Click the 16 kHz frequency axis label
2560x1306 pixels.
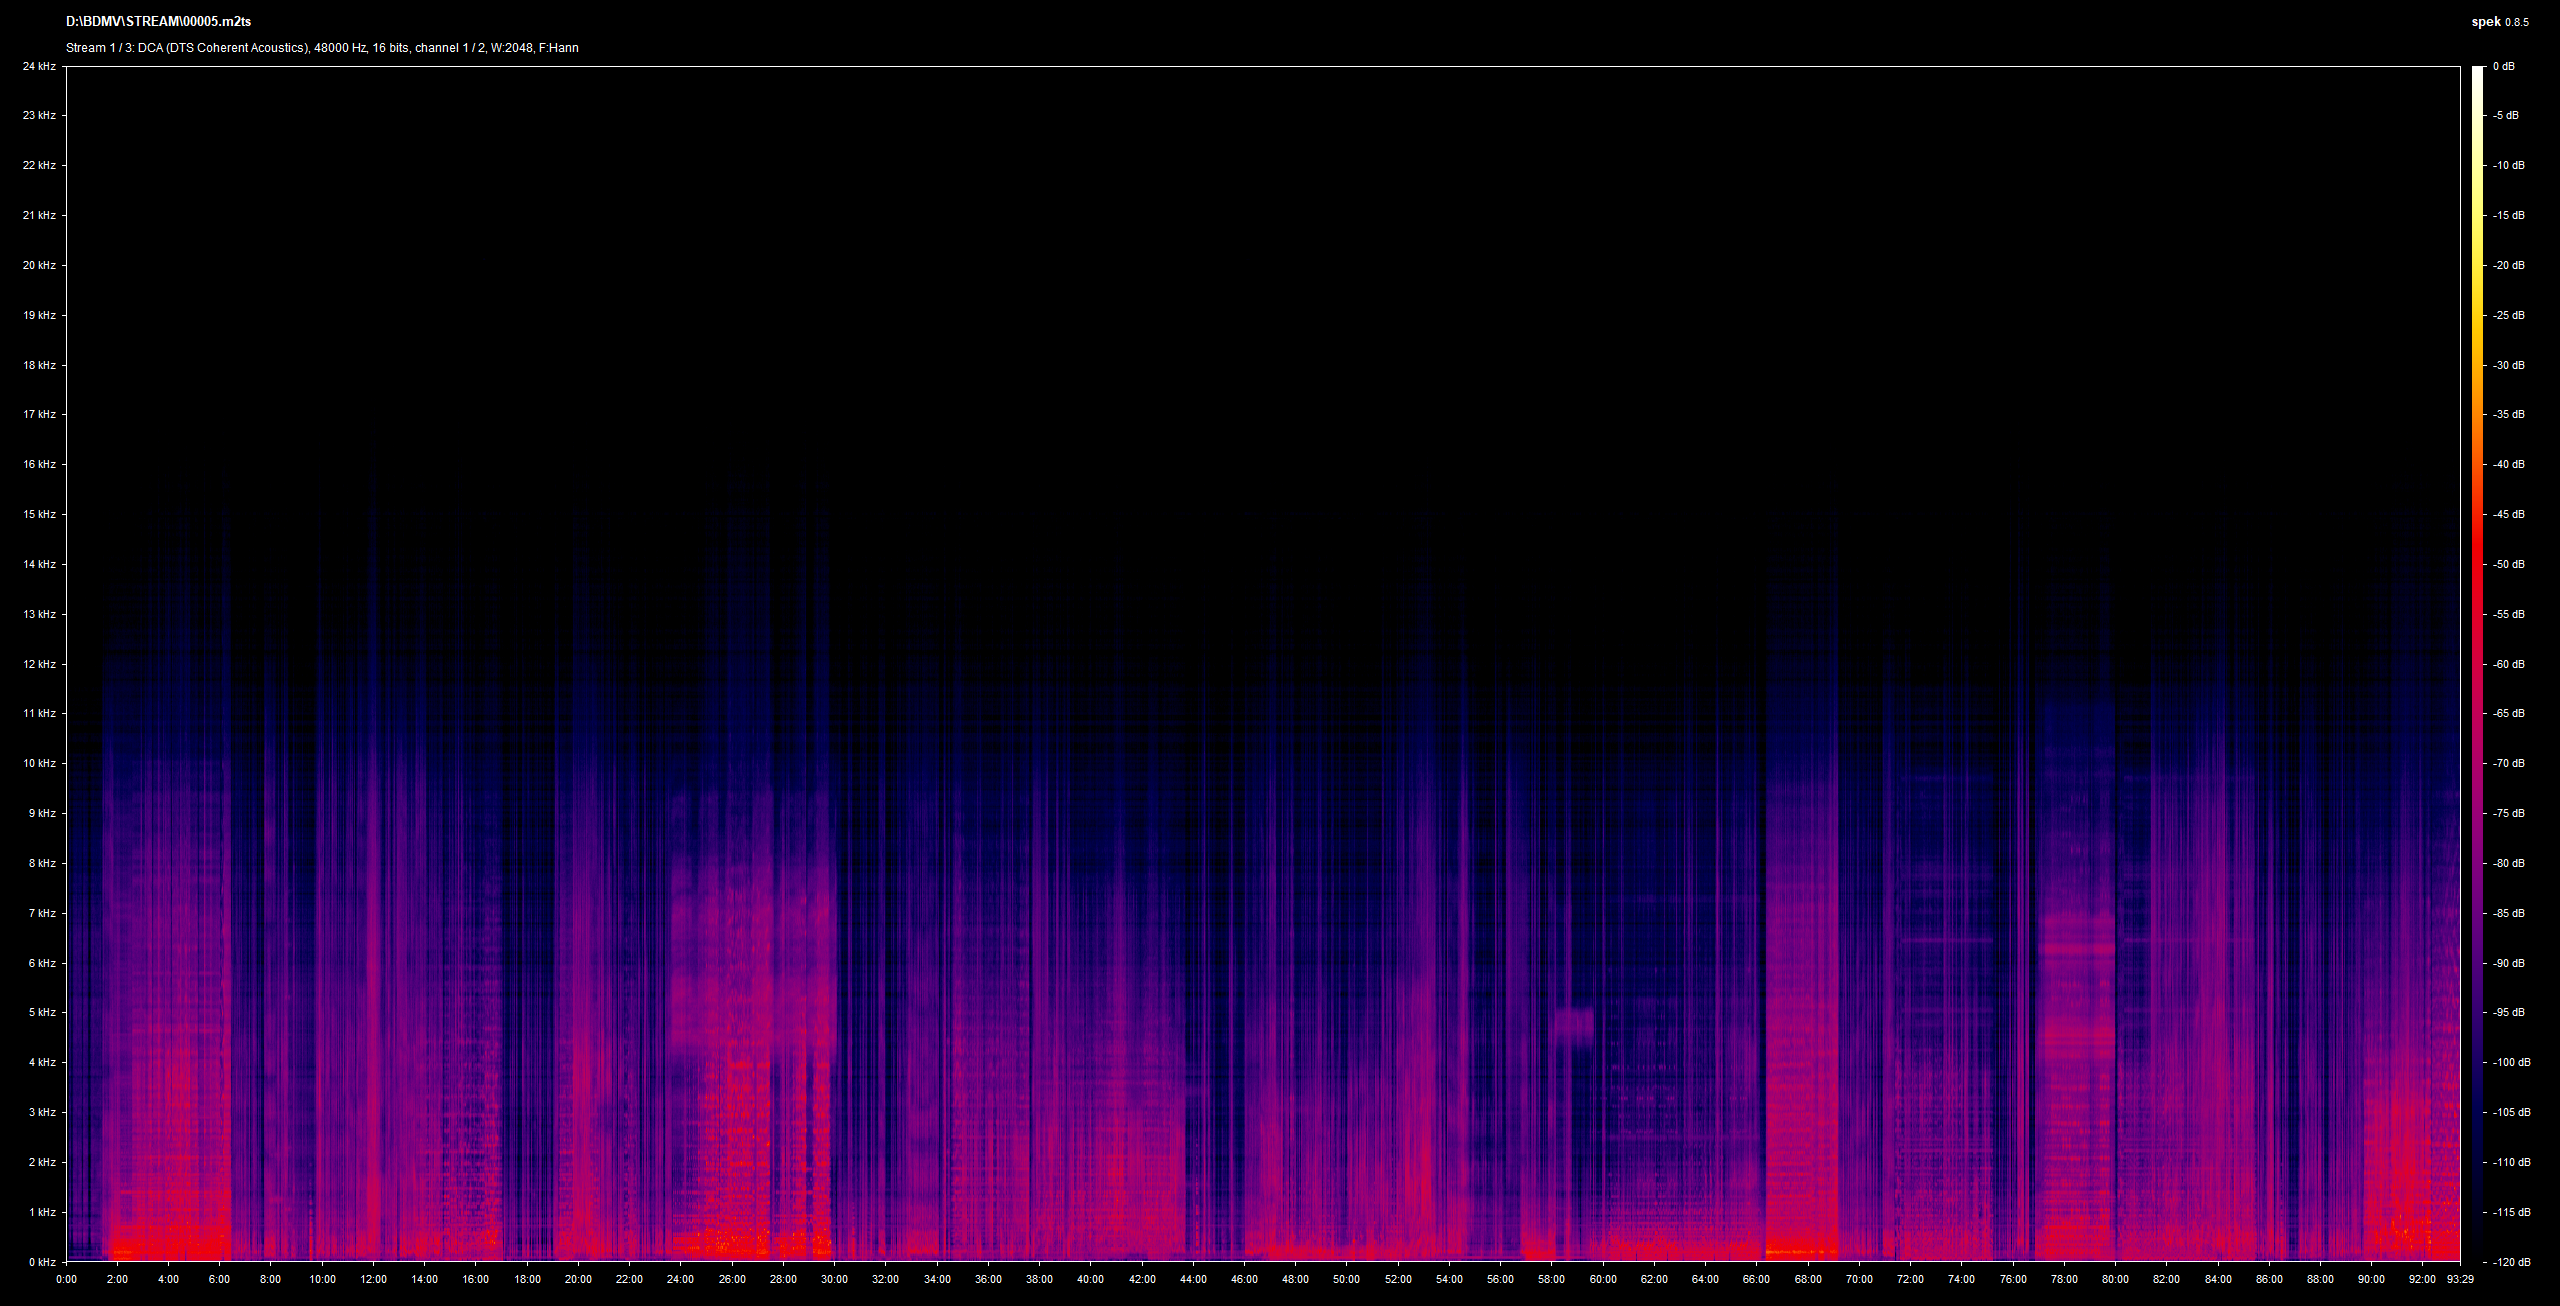[x=39, y=464]
